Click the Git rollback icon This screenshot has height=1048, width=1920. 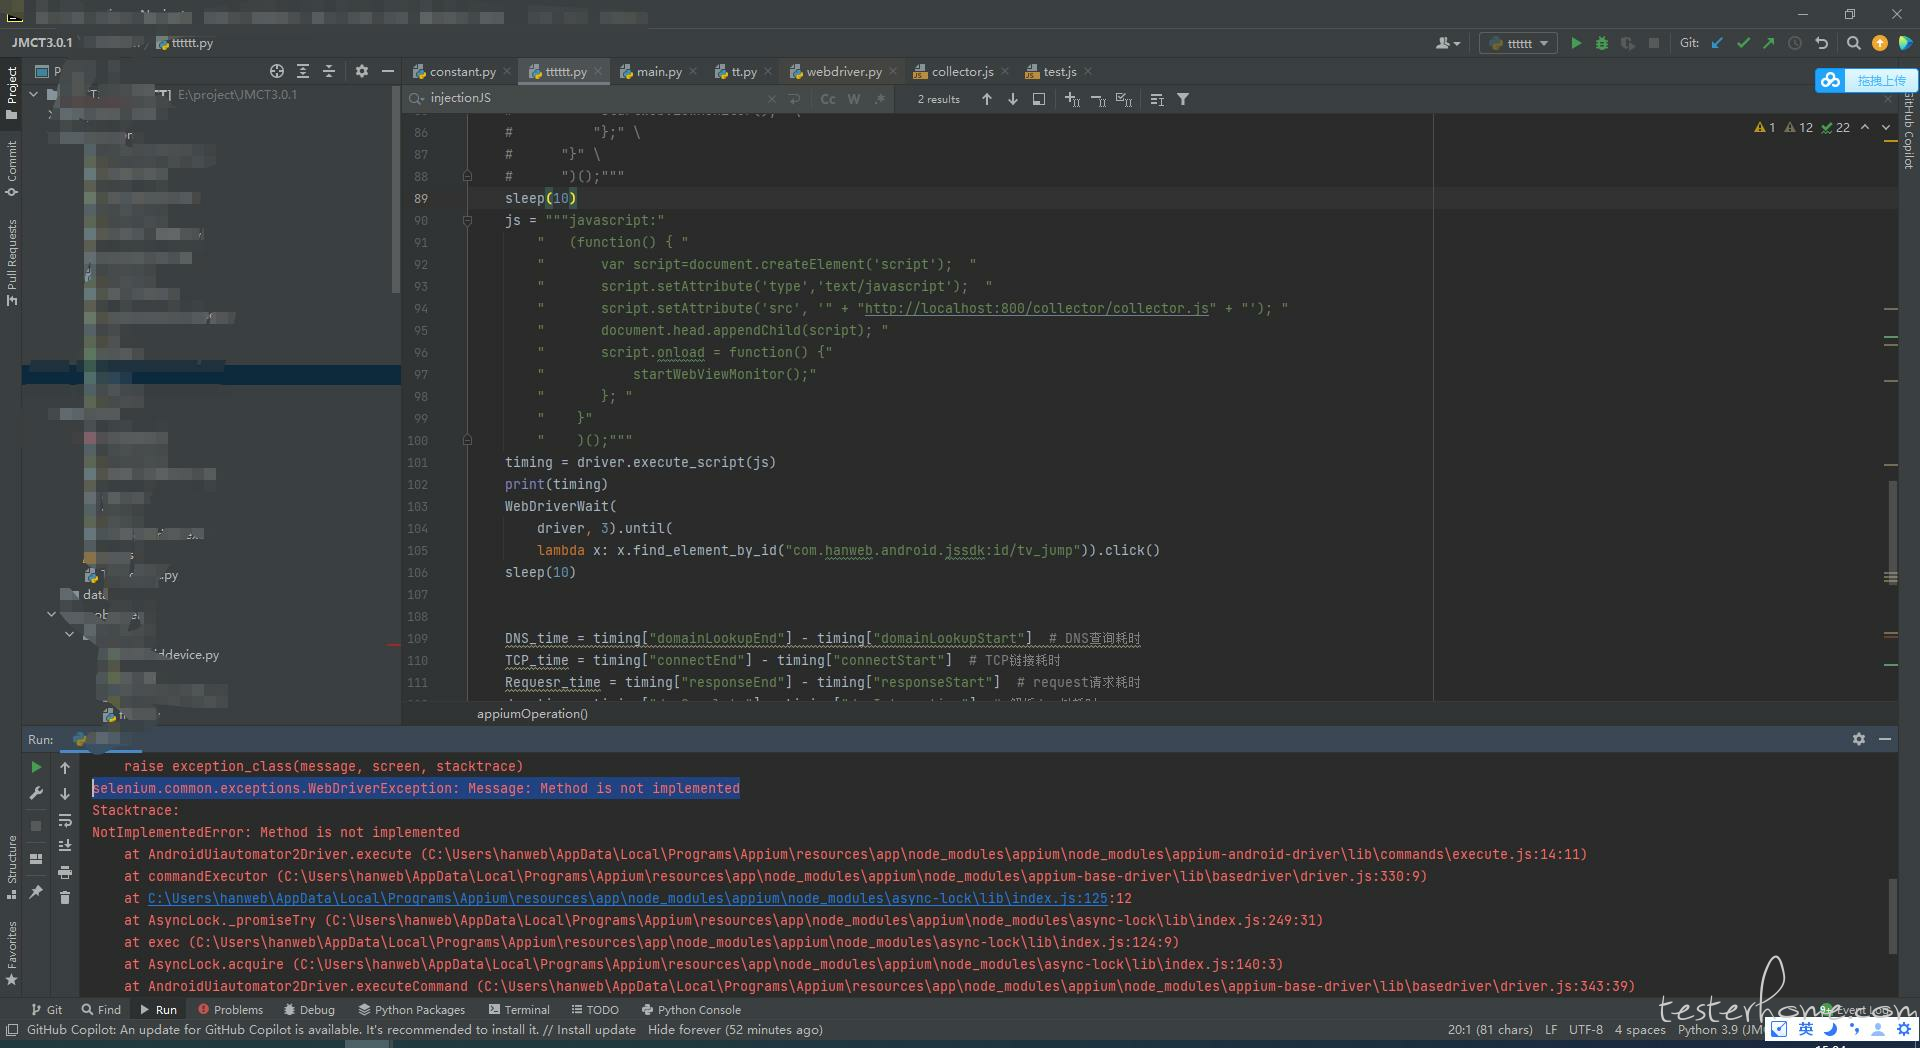[1821, 43]
